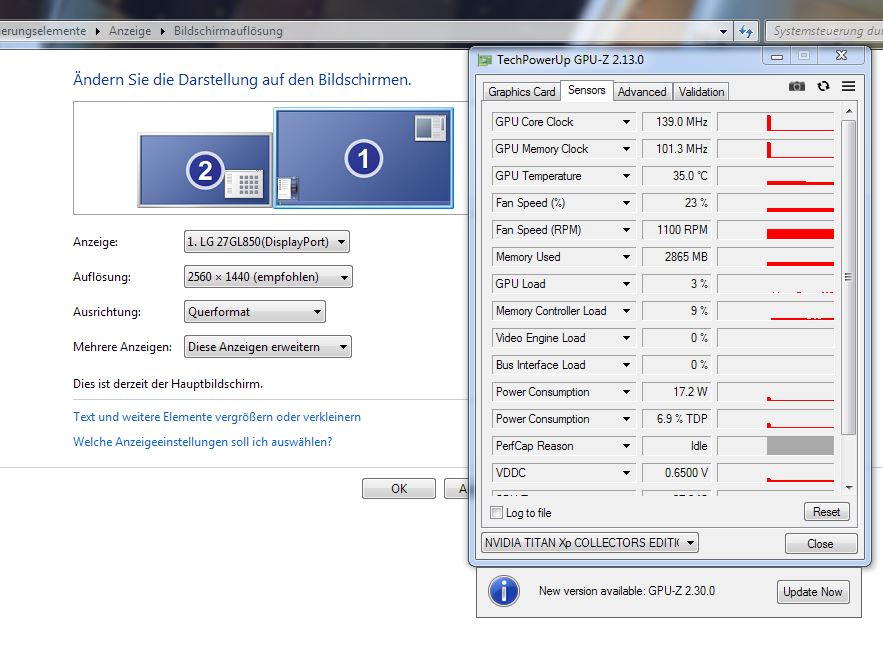Click the 0.6500 V VDDC value
883x665 pixels.
tap(676, 473)
